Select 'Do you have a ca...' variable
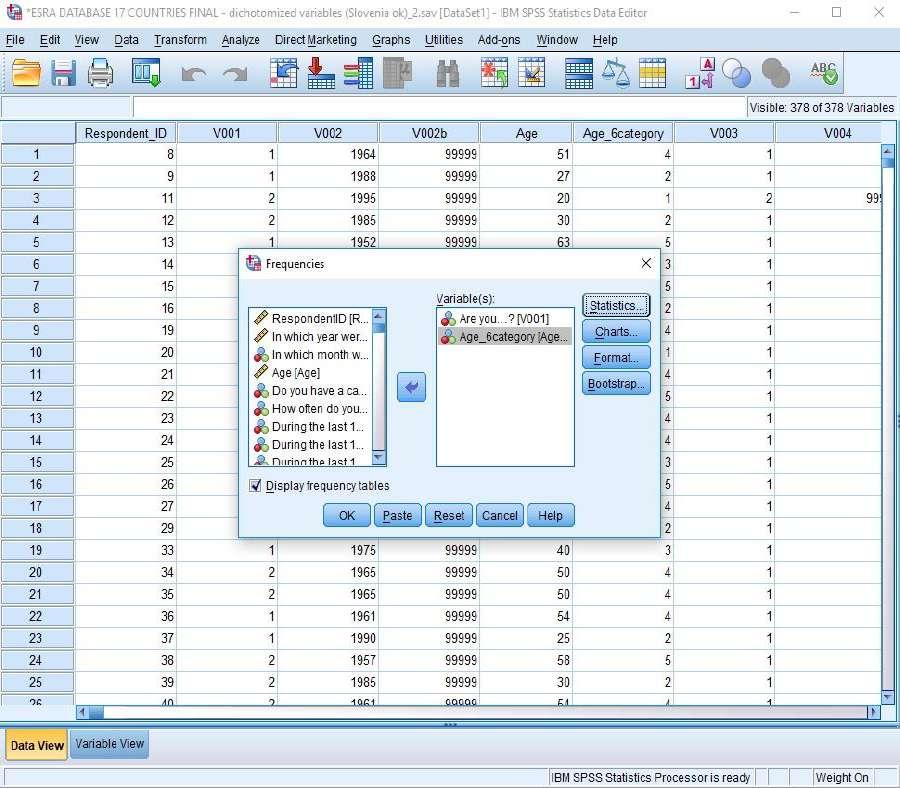 [311, 391]
